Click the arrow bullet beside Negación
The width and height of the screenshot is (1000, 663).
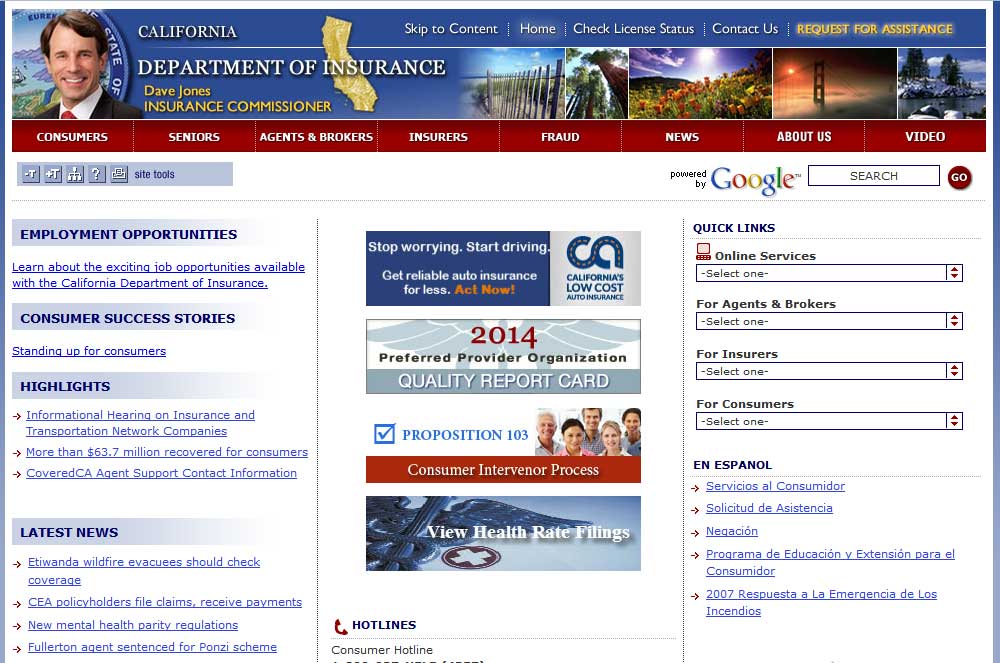696,533
